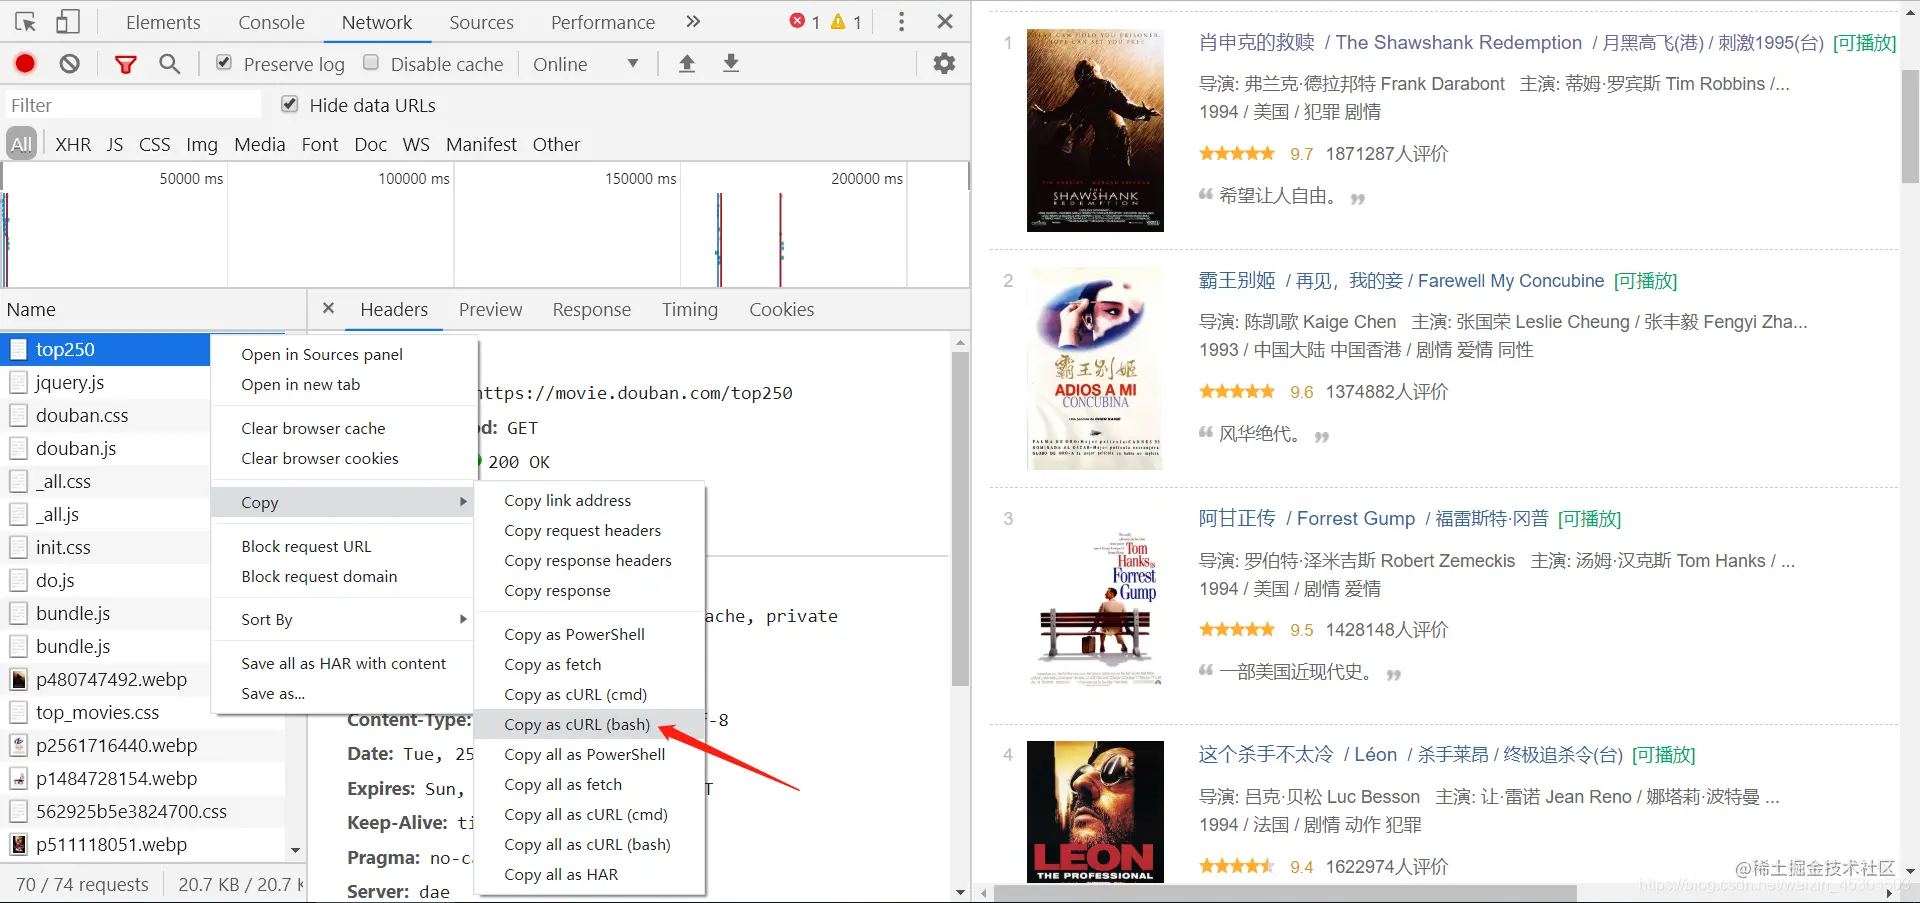Open the Response tab of request

[x=592, y=310]
